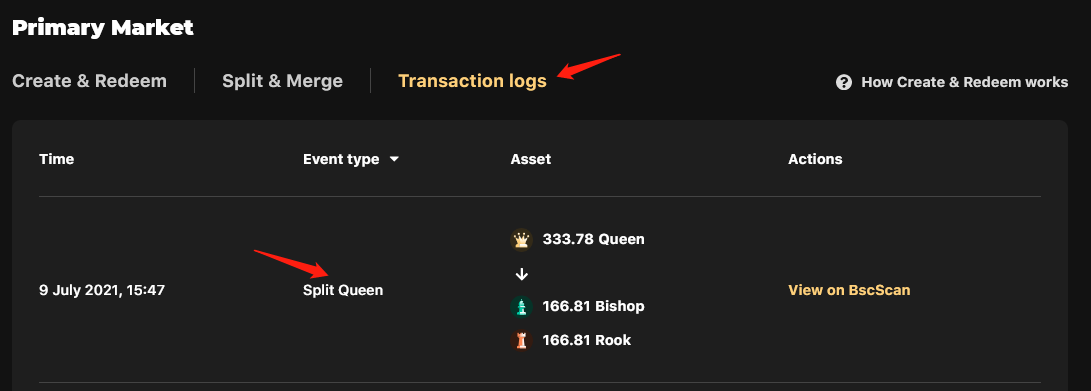Viewport: 1091px width, 391px height.
Task: Switch to the Create & Redeem tab
Action: [x=90, y=81]
